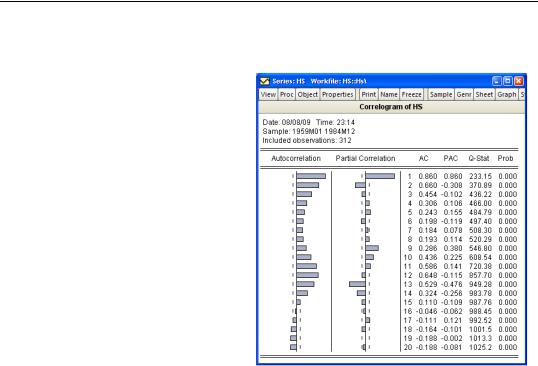Close the HS series window
The height and width of the screenshot is (366, 538).
[519, 81]
